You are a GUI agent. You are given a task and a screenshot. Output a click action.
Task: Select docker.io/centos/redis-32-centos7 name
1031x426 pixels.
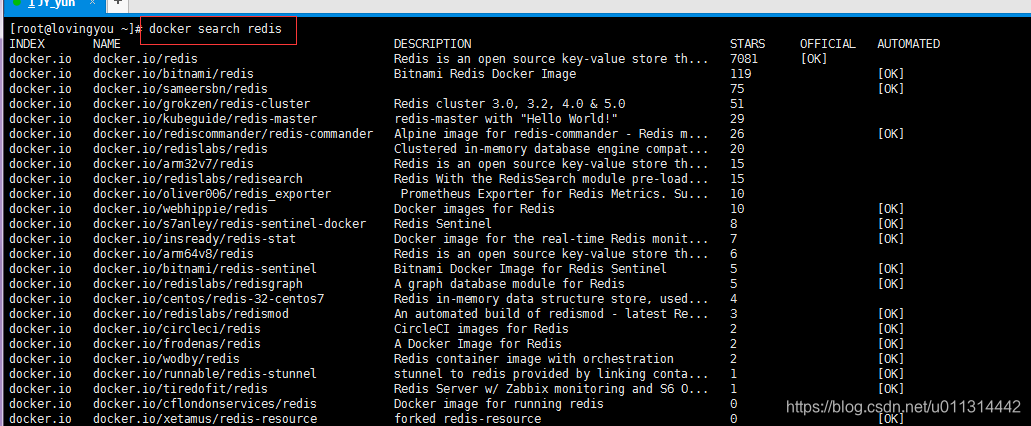[x=208, y=299]
